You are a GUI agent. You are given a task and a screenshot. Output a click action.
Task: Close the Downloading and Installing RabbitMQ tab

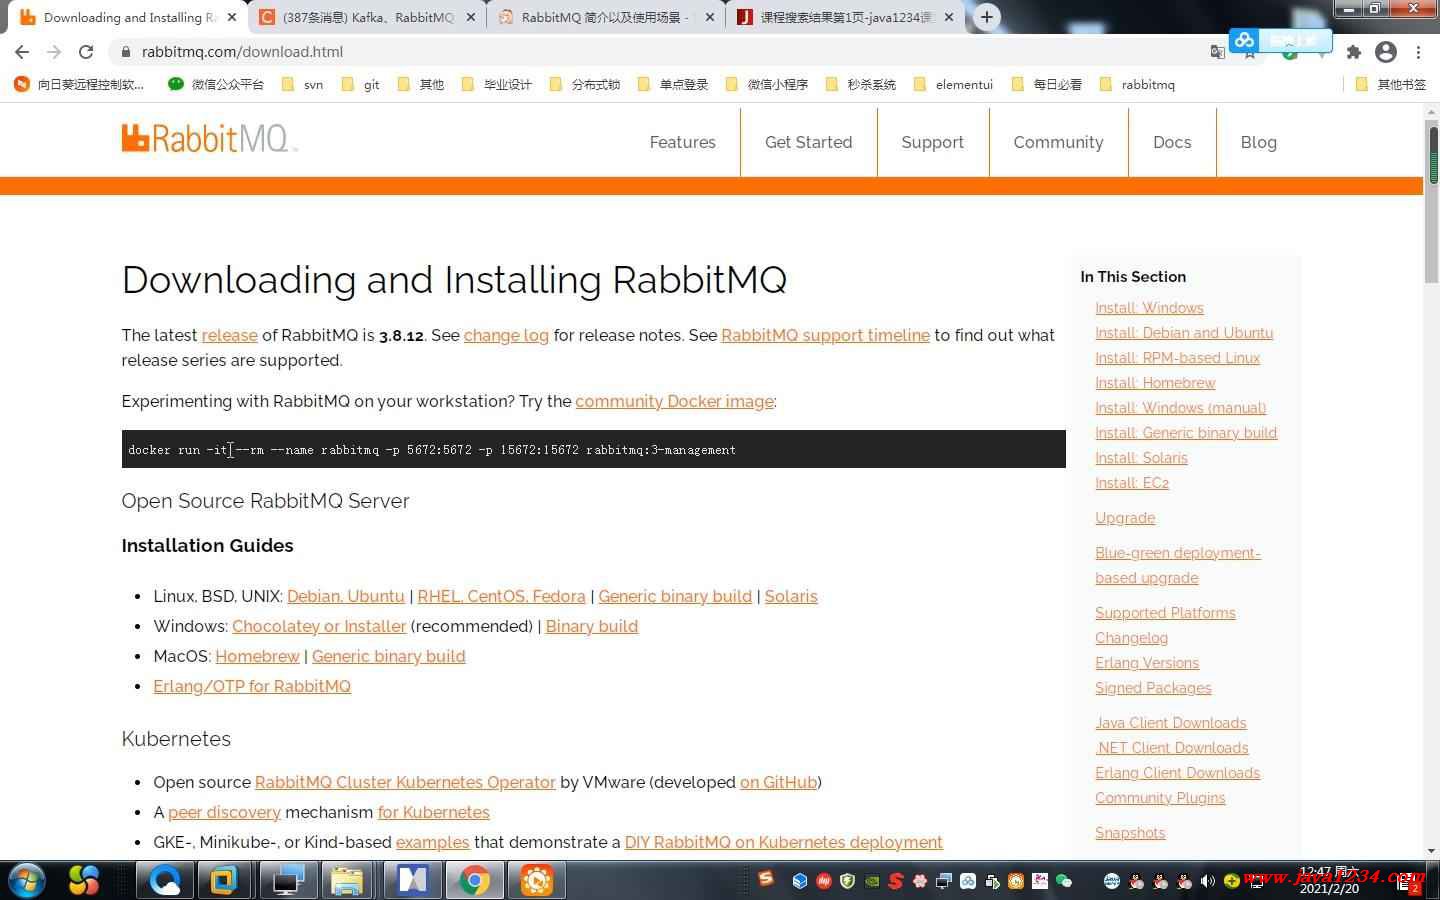coord(232,17)
